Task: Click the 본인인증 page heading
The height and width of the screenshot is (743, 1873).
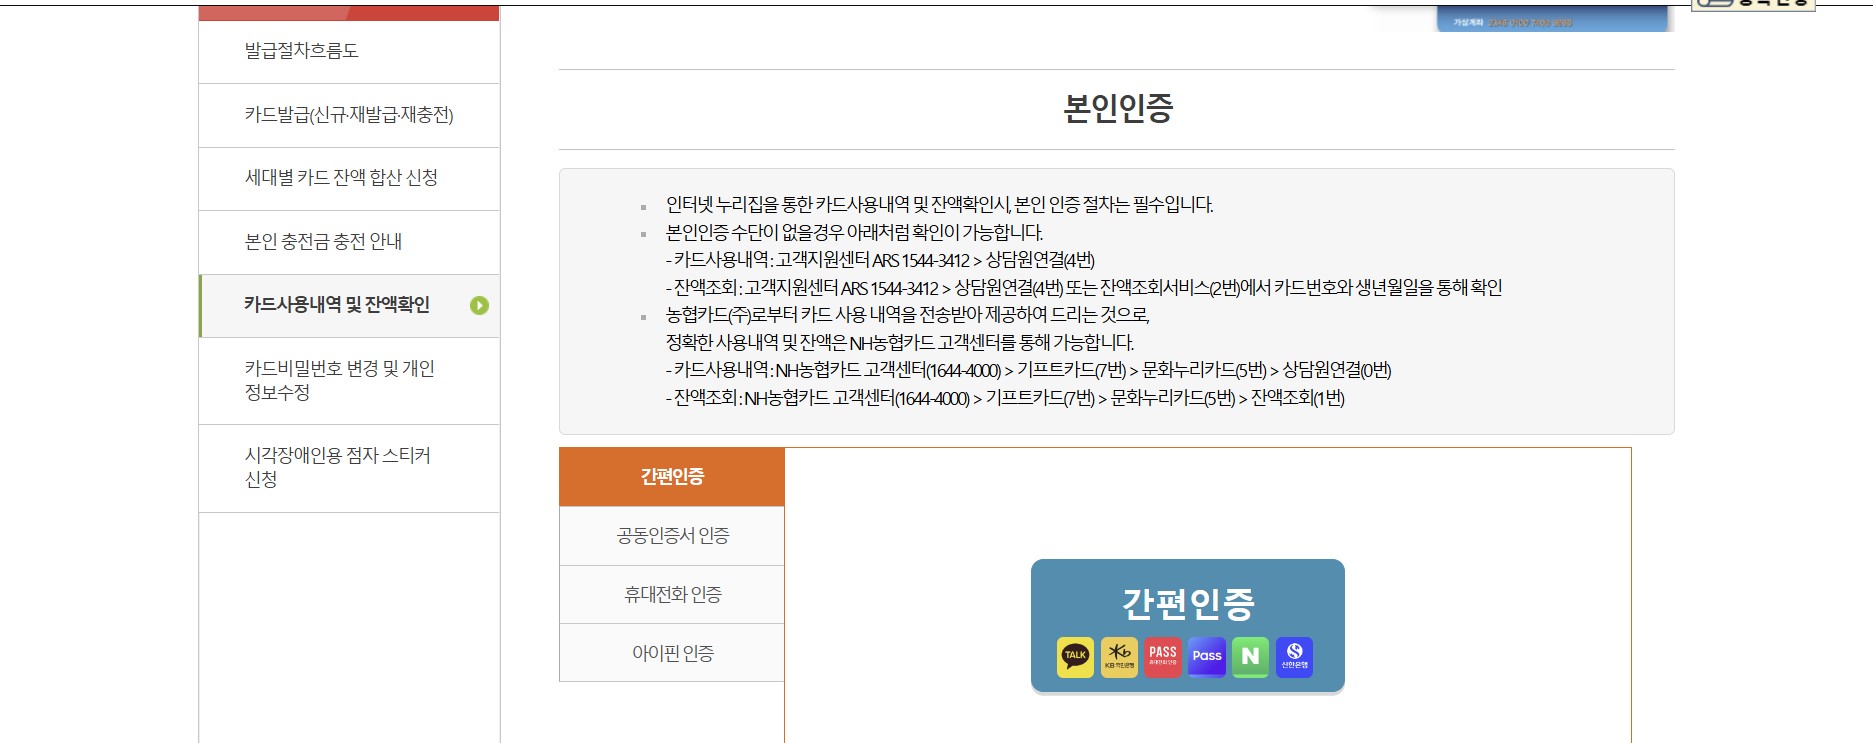Action: tap(1117, 108)
